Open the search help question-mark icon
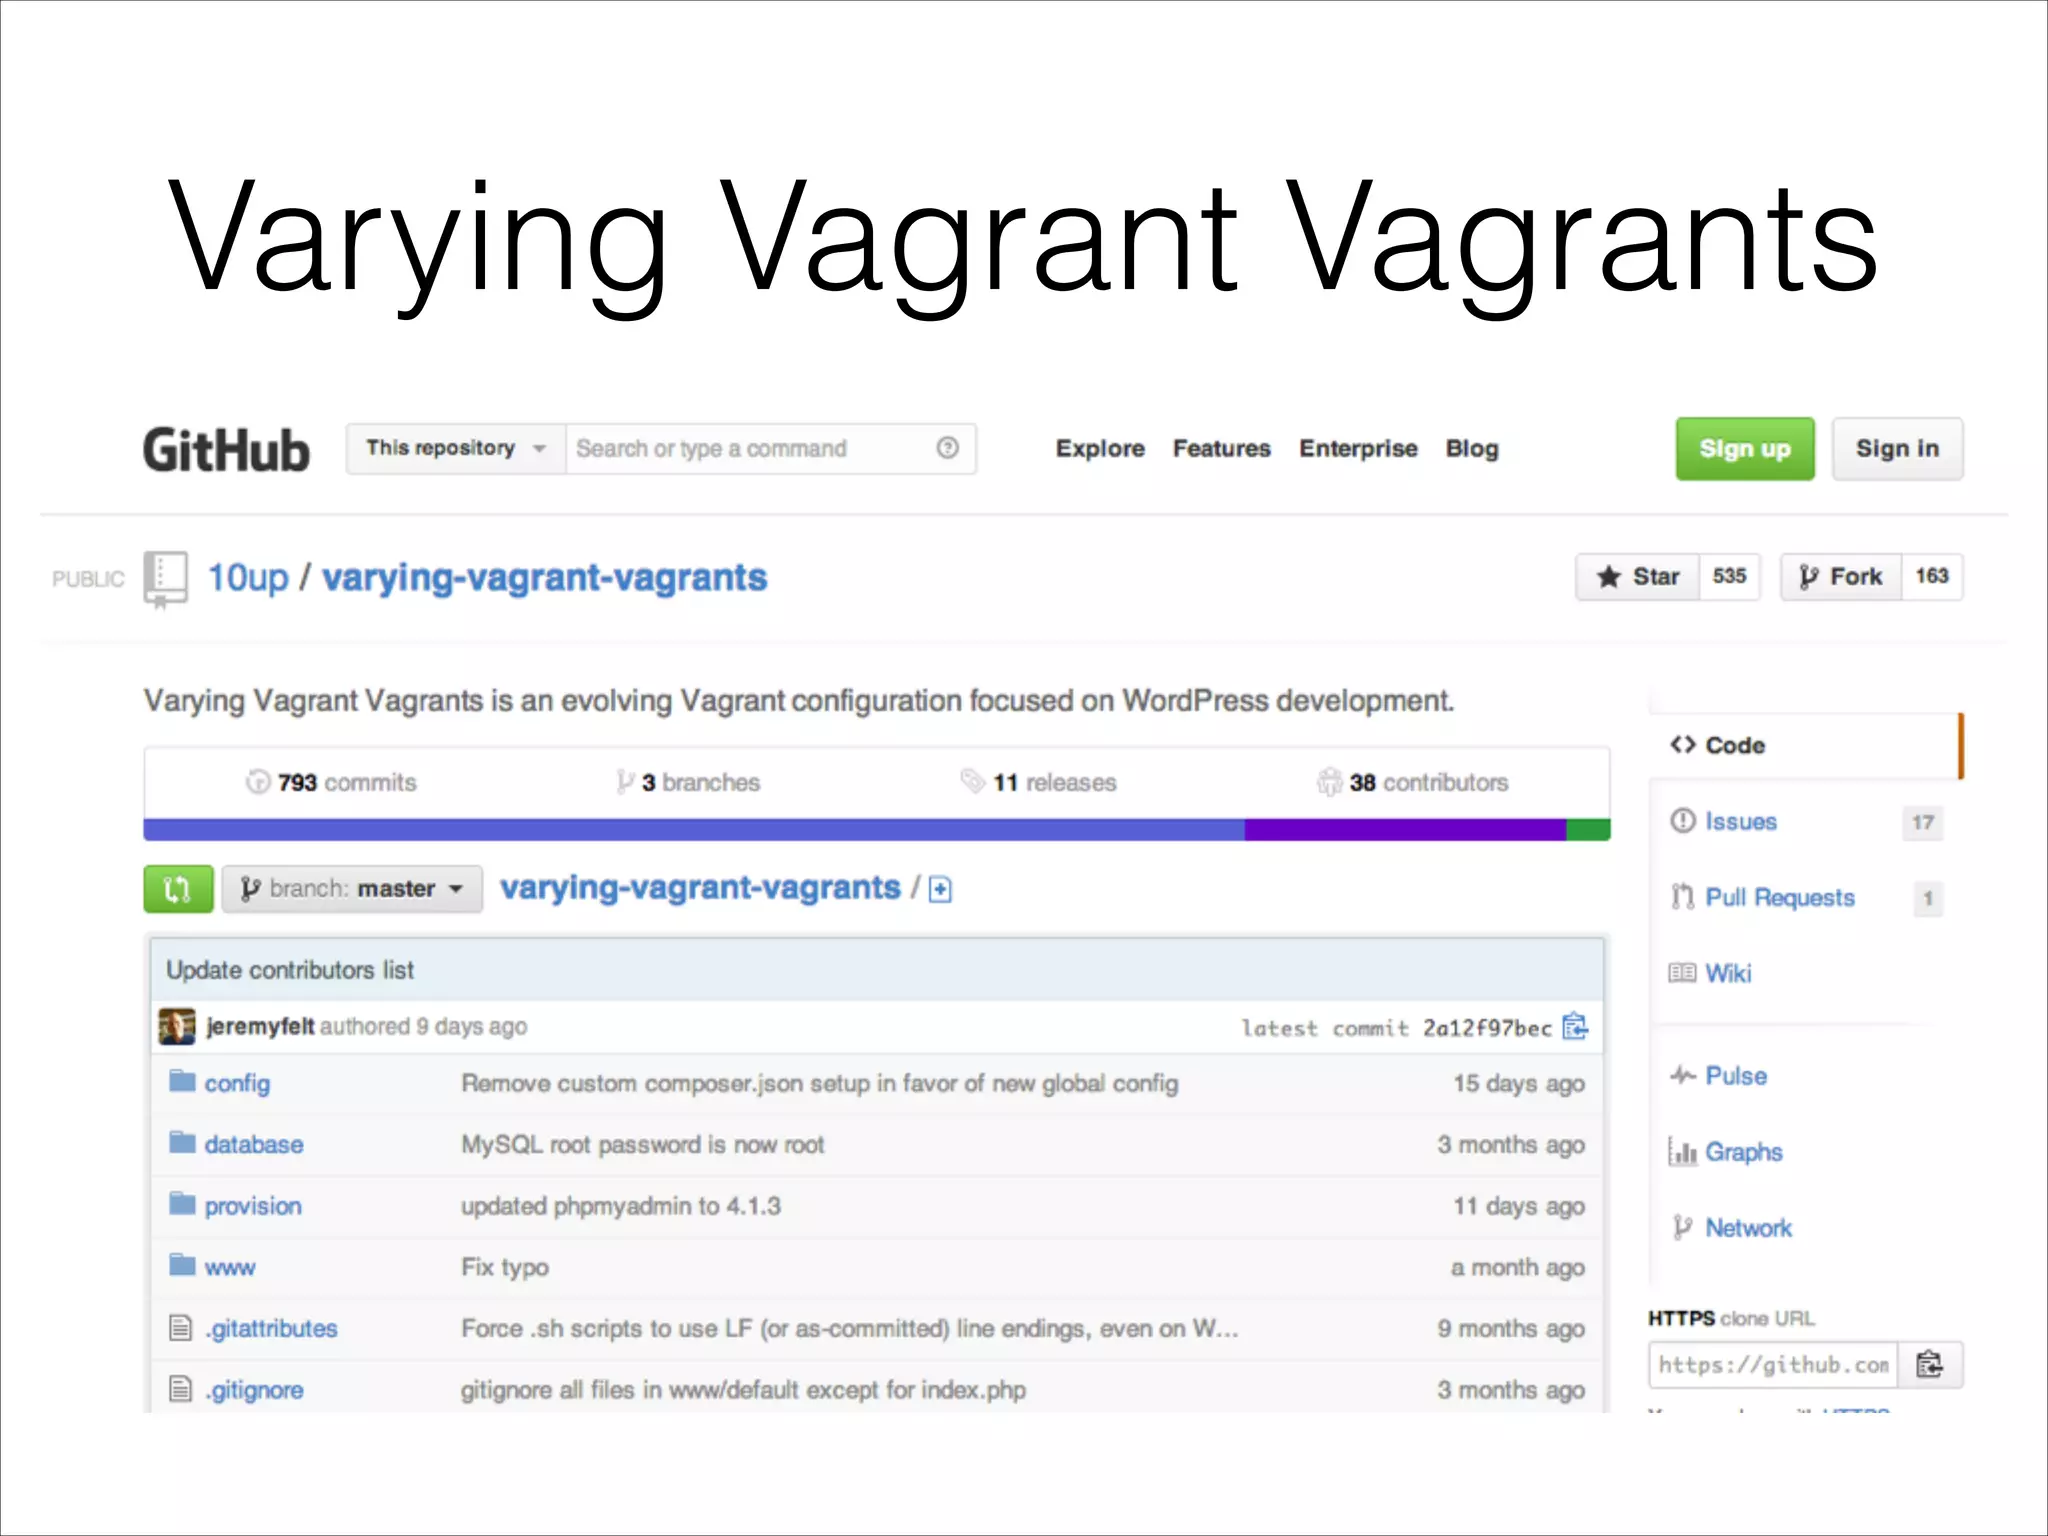 click(x=947, y=448)
